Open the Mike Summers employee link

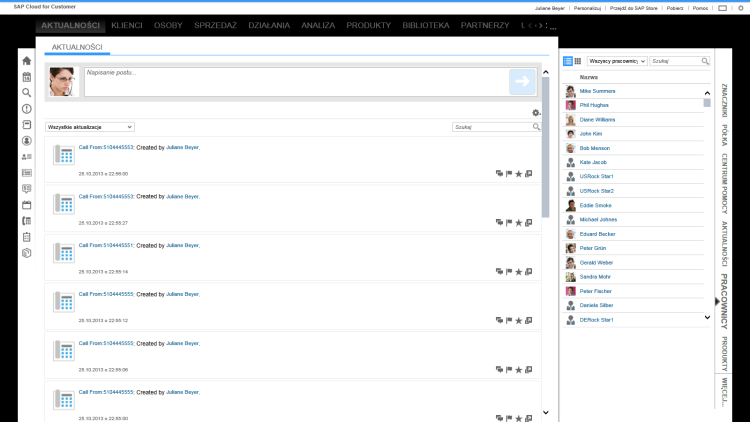598,91
